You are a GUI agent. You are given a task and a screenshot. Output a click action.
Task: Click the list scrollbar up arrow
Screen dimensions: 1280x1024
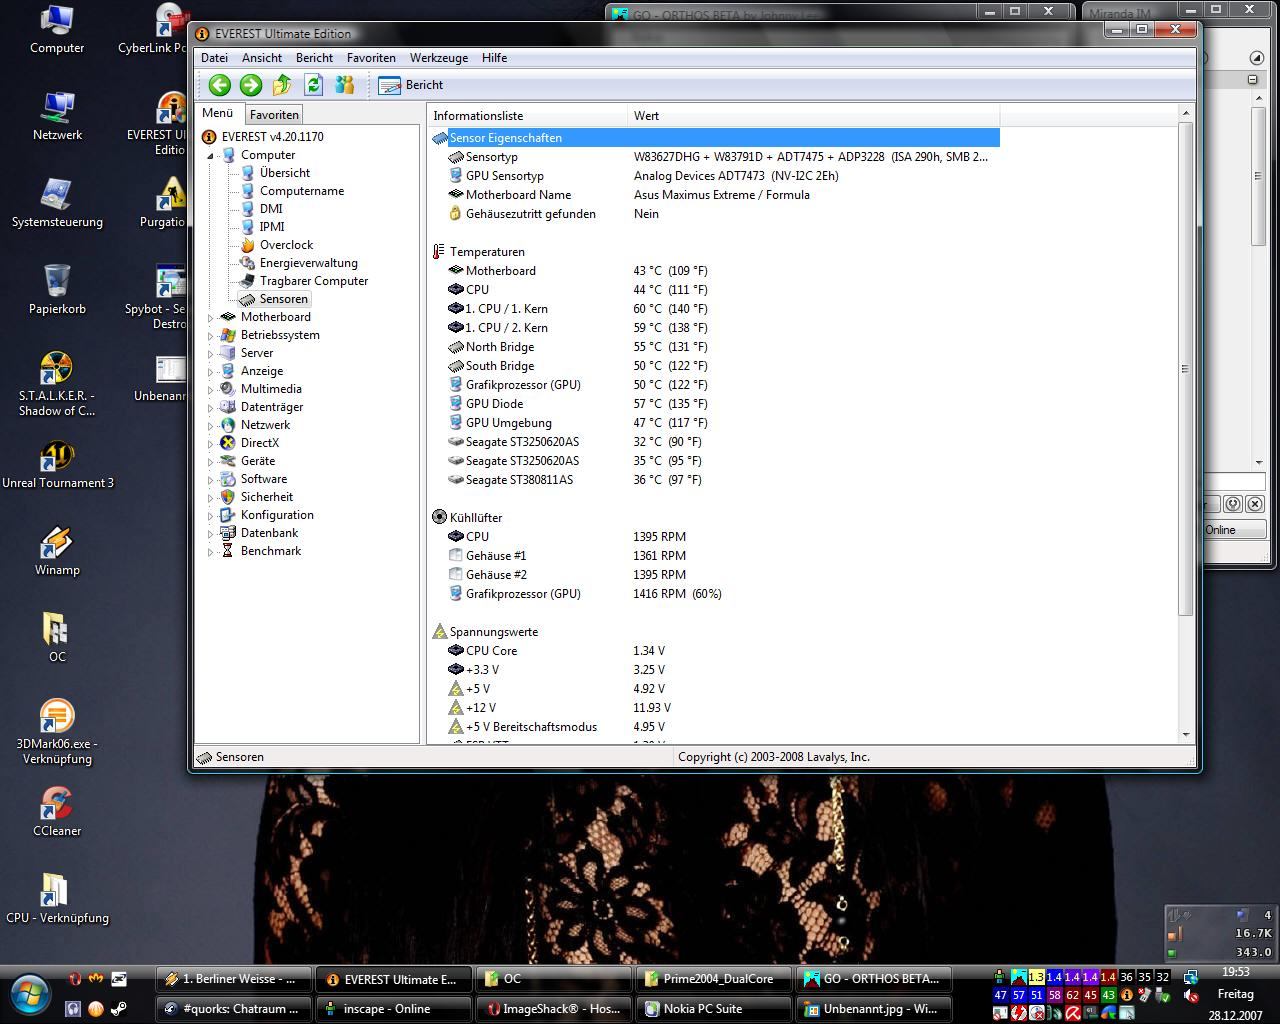(x=1186, y=113)
